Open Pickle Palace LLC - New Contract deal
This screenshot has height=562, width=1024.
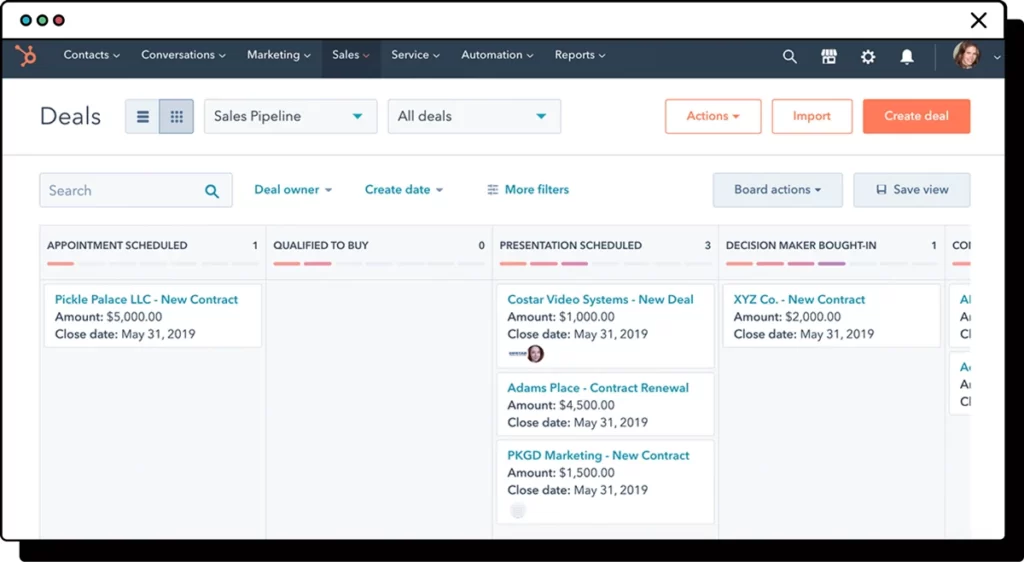tap(146, 299)
